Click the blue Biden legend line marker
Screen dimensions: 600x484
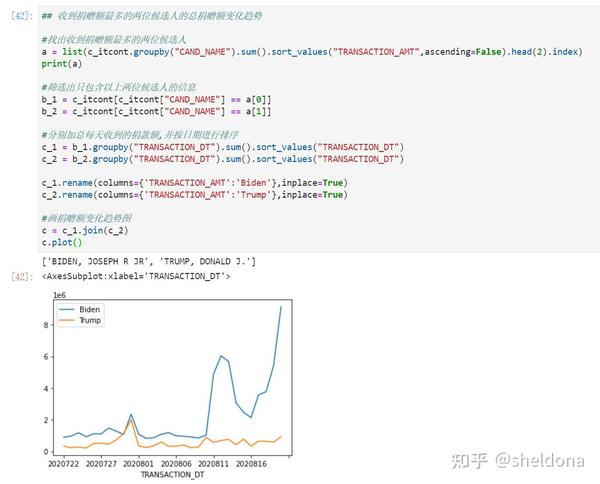pyautogui.click(x=68, y=312)
